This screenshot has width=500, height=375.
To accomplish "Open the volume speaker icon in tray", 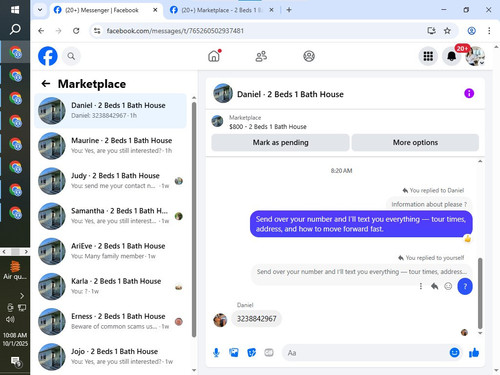I will point(10,319).
